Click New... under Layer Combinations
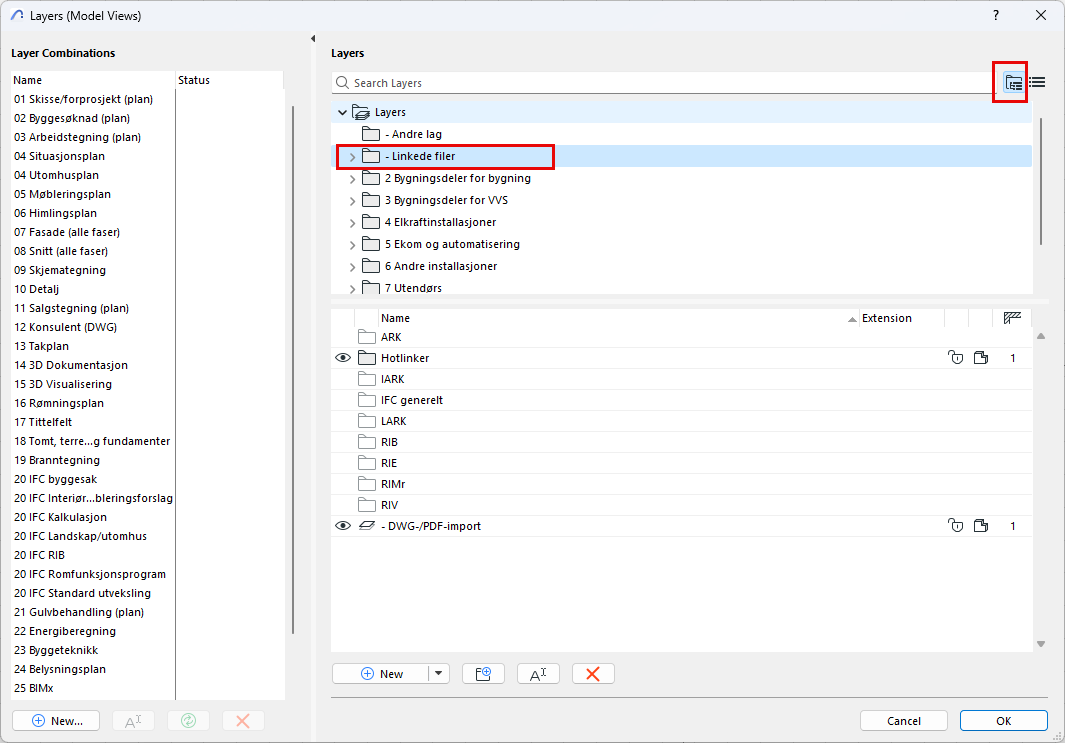Viewport: 1065px width, 743px height. tap(57, 721)
